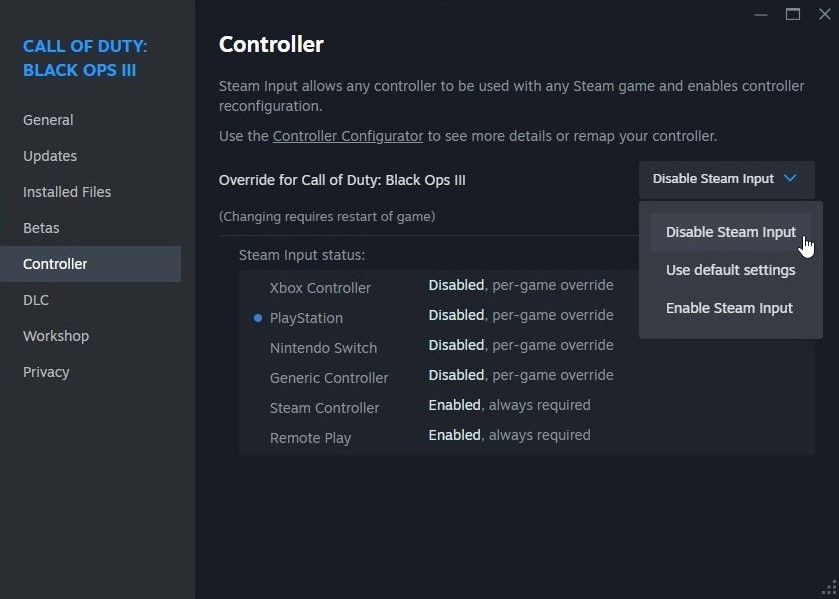Go to Installed Files section
This screenshot has width=839, height=599.
[67, 192]
